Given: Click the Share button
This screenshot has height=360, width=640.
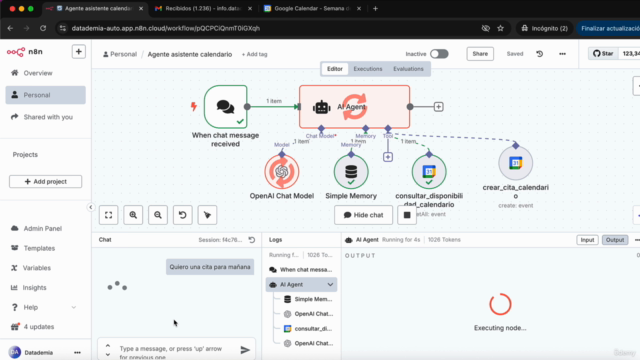Looking at the screenshot, I should click(480, 54).
